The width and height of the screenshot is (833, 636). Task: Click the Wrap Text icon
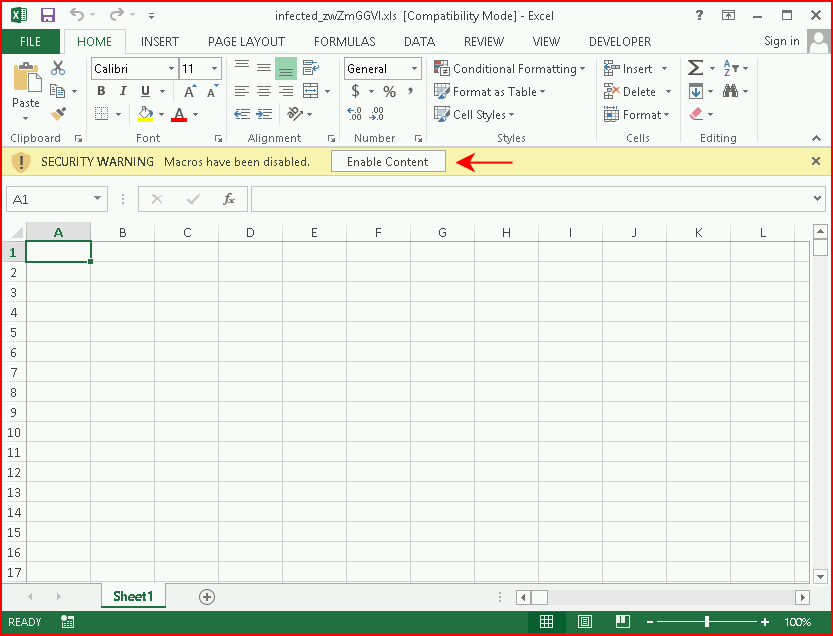pos(311,68)
